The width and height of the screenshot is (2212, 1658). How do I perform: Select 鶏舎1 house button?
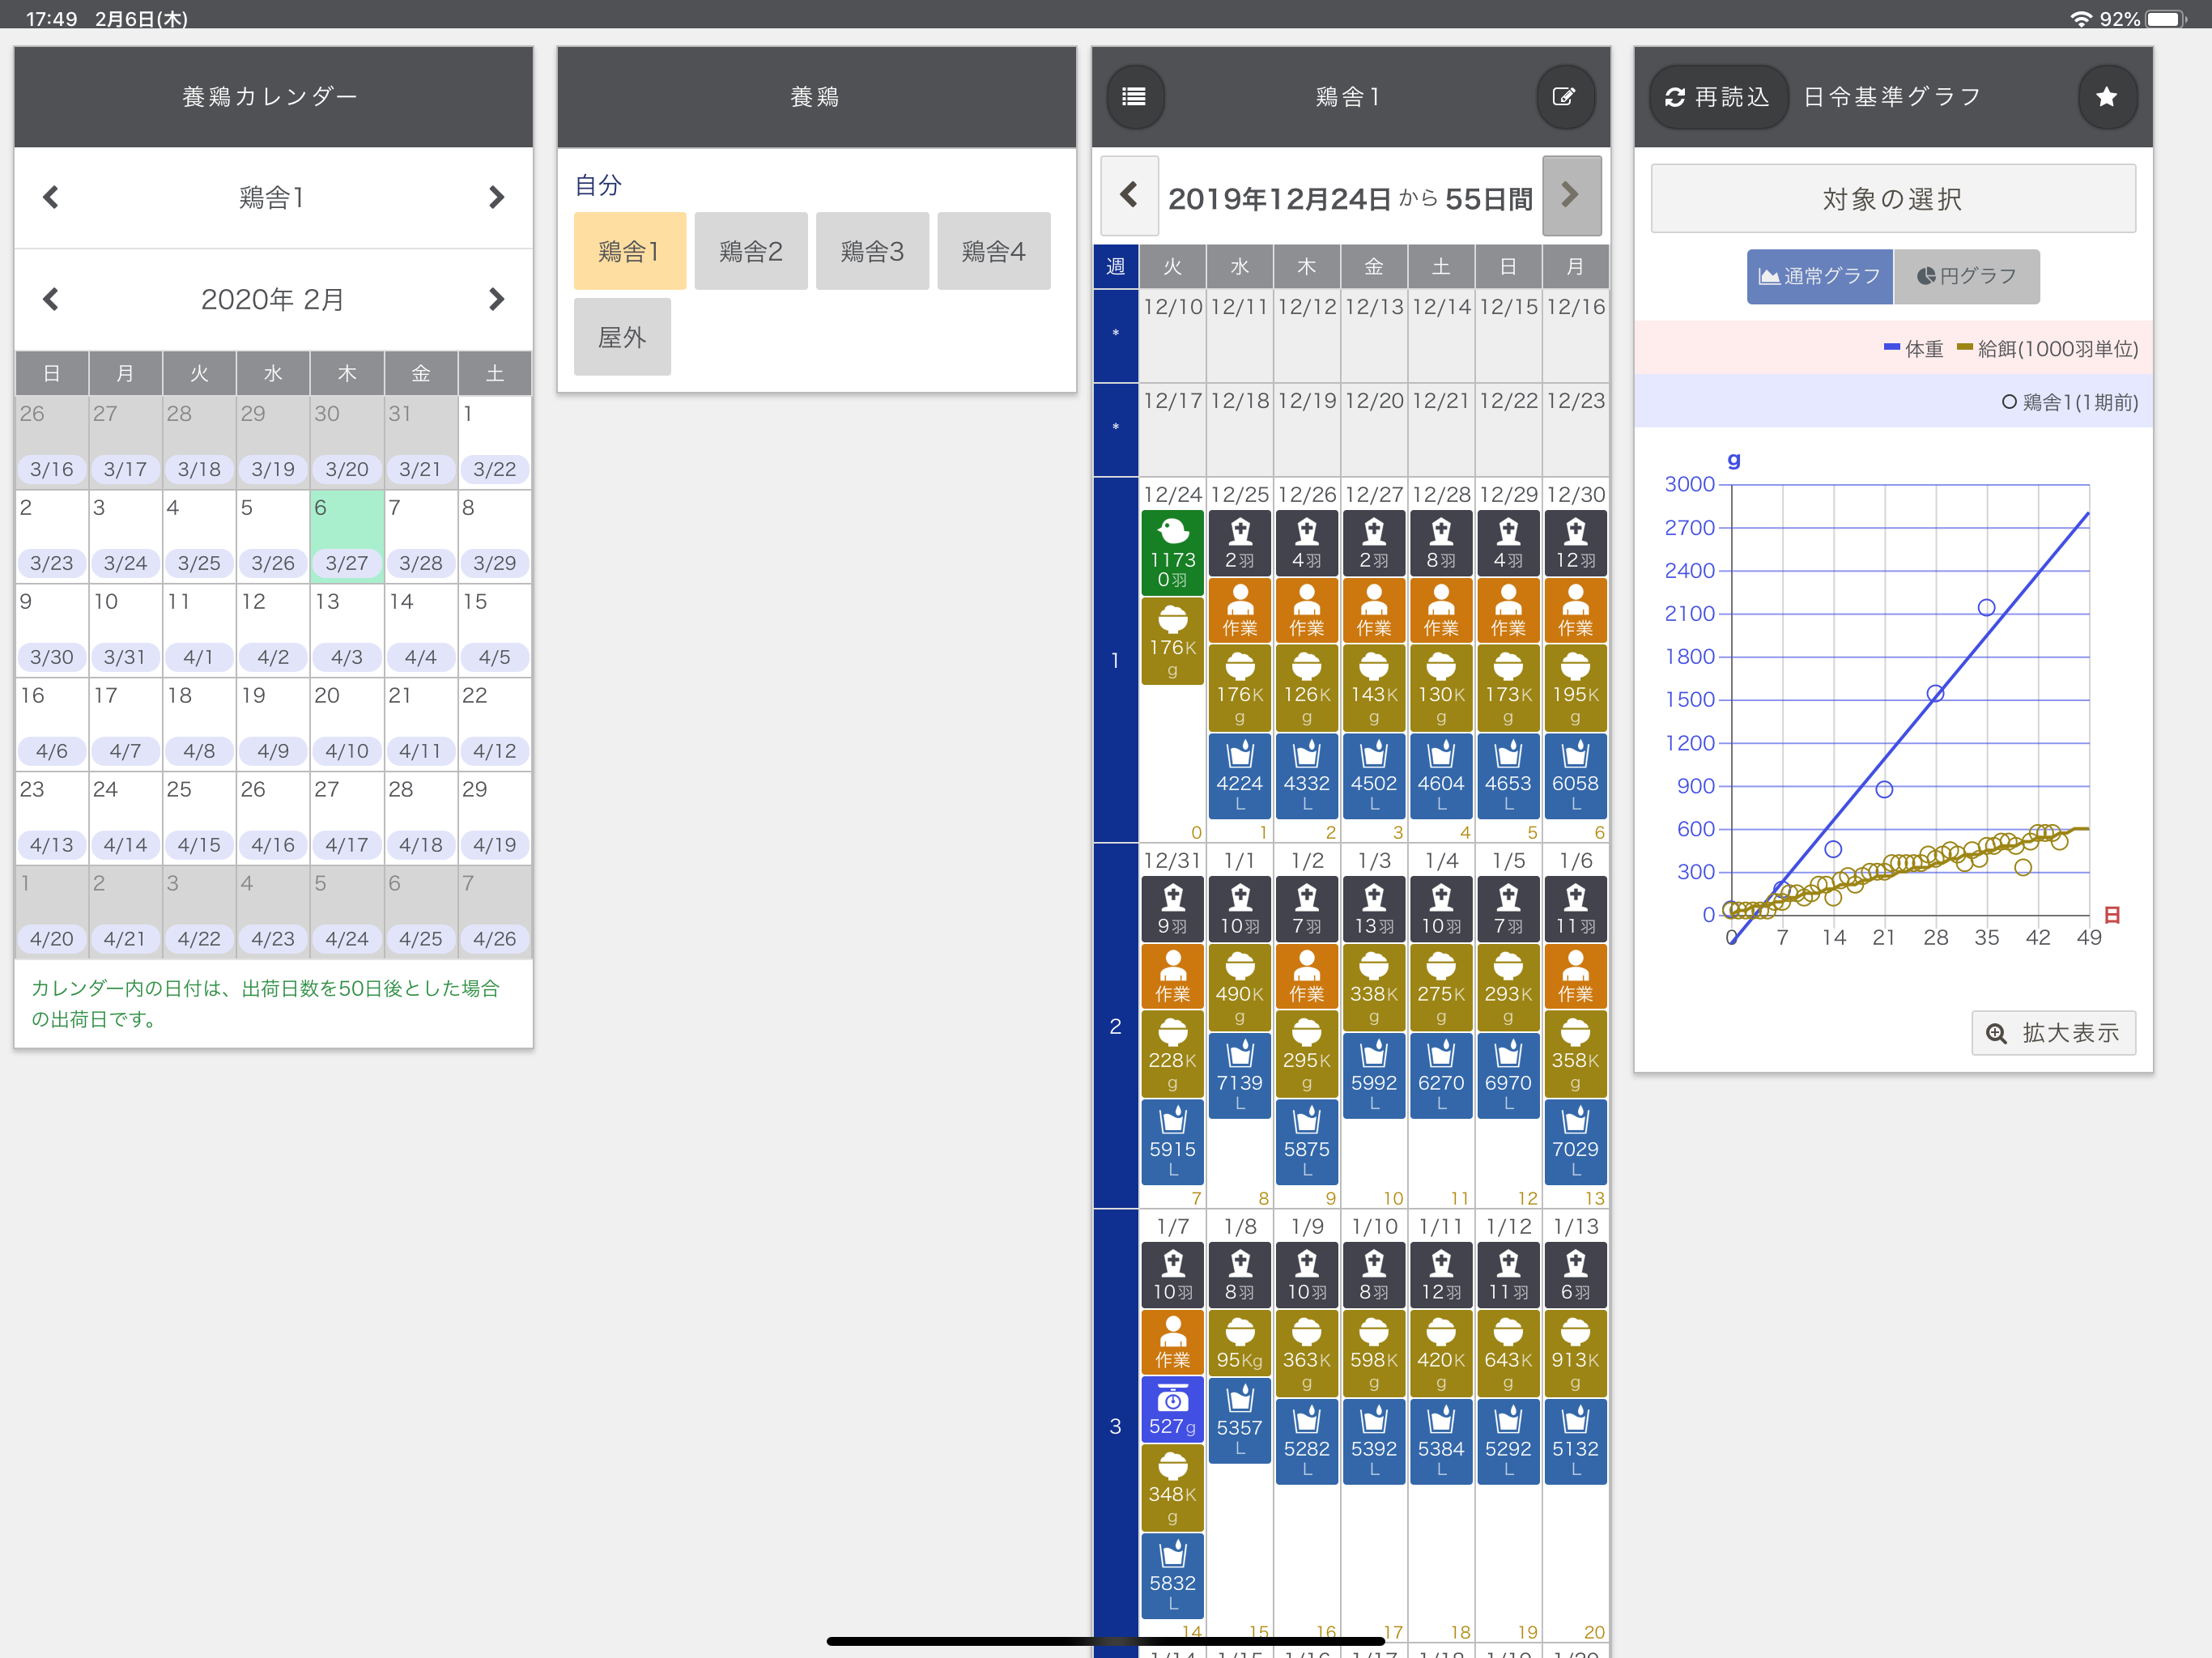[629, 251]
